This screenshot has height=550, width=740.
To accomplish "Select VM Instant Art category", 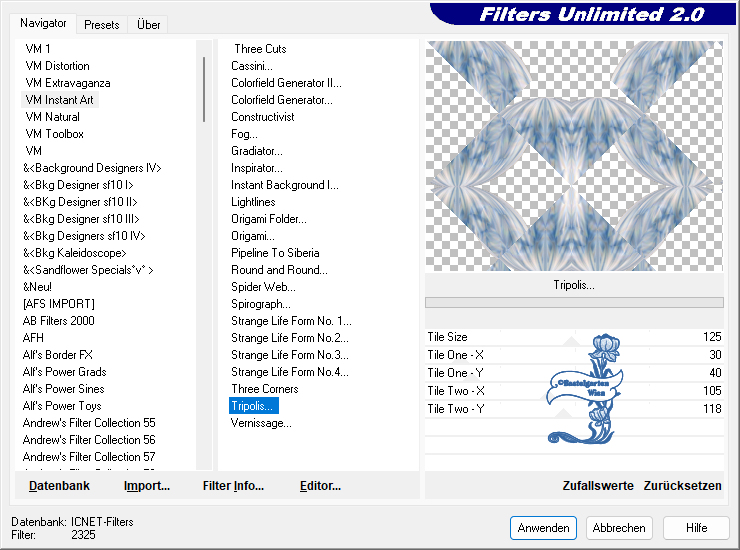I will coord(59,100).
